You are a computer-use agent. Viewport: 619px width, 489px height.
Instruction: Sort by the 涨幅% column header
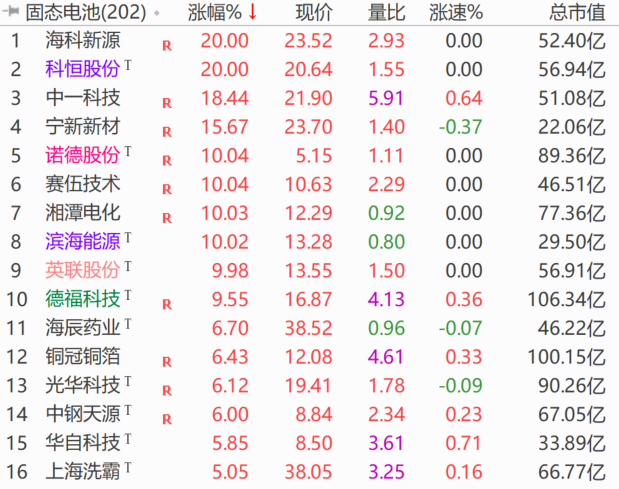point(214,12)
